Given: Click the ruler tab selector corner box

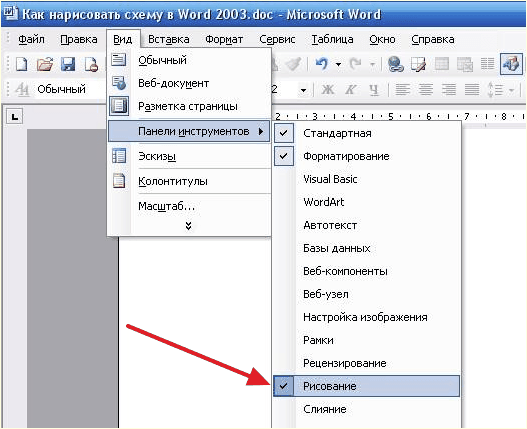Looking at the screenshot, I should point(14,117).
